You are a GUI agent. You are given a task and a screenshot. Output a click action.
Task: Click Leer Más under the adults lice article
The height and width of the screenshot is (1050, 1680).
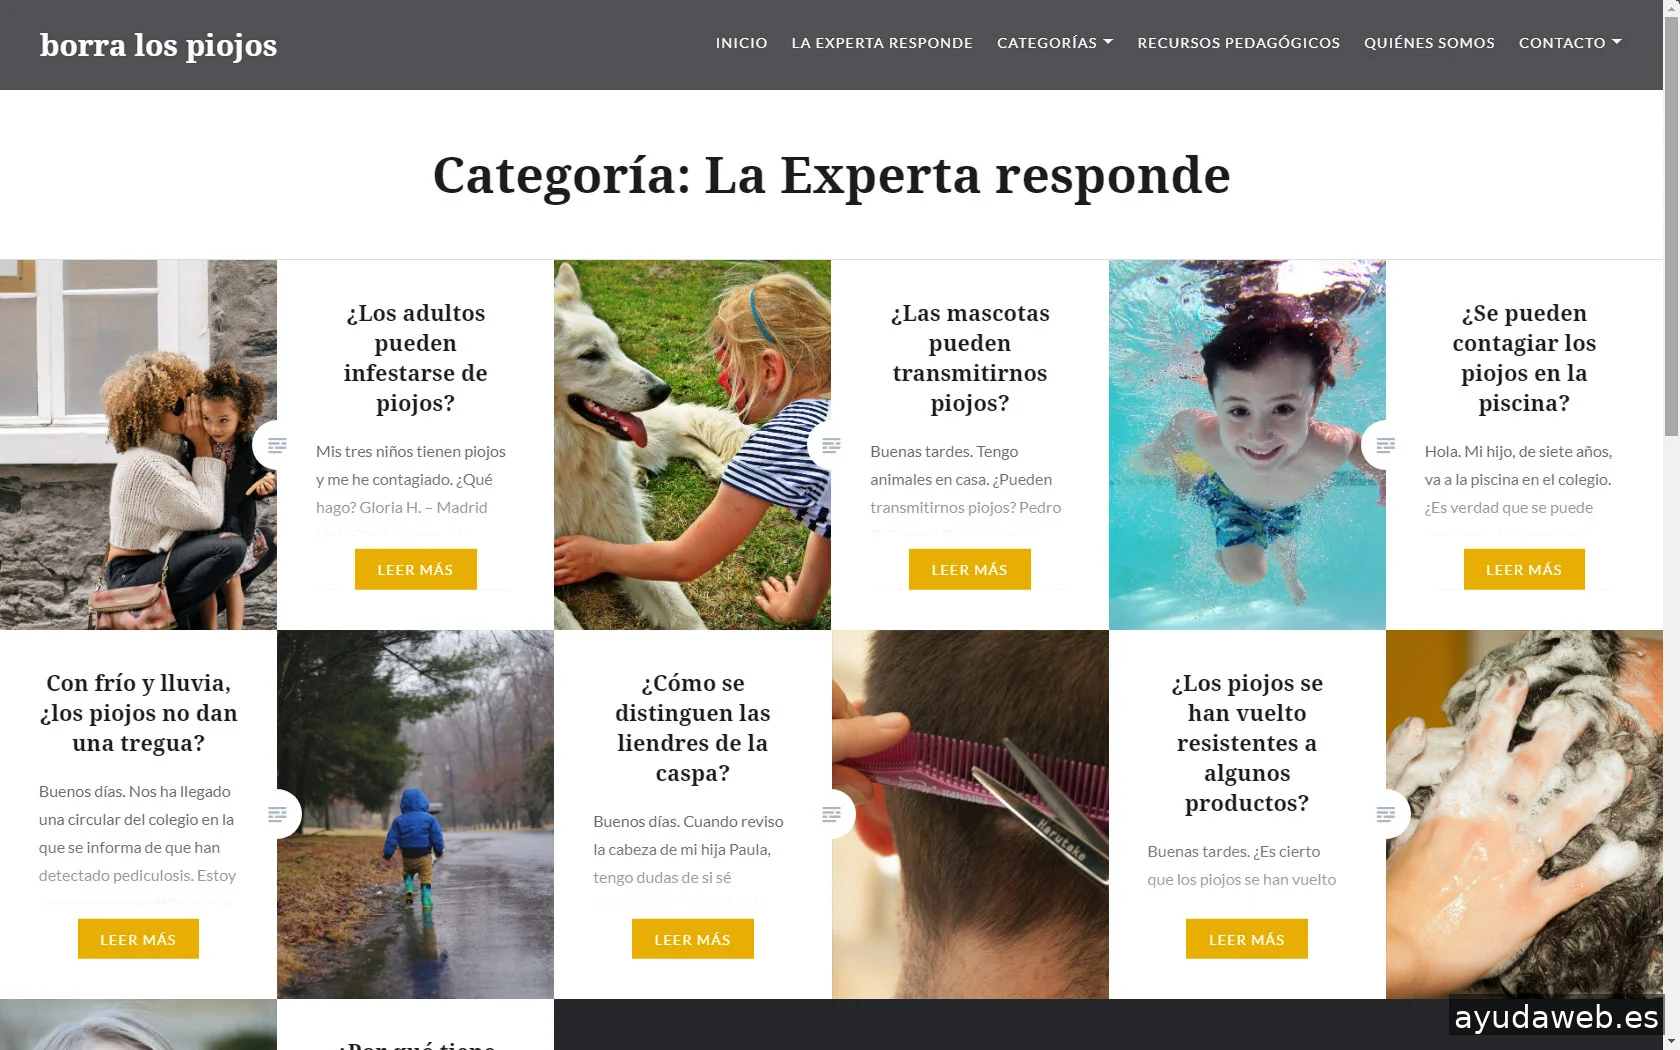[x=415, y=569]
